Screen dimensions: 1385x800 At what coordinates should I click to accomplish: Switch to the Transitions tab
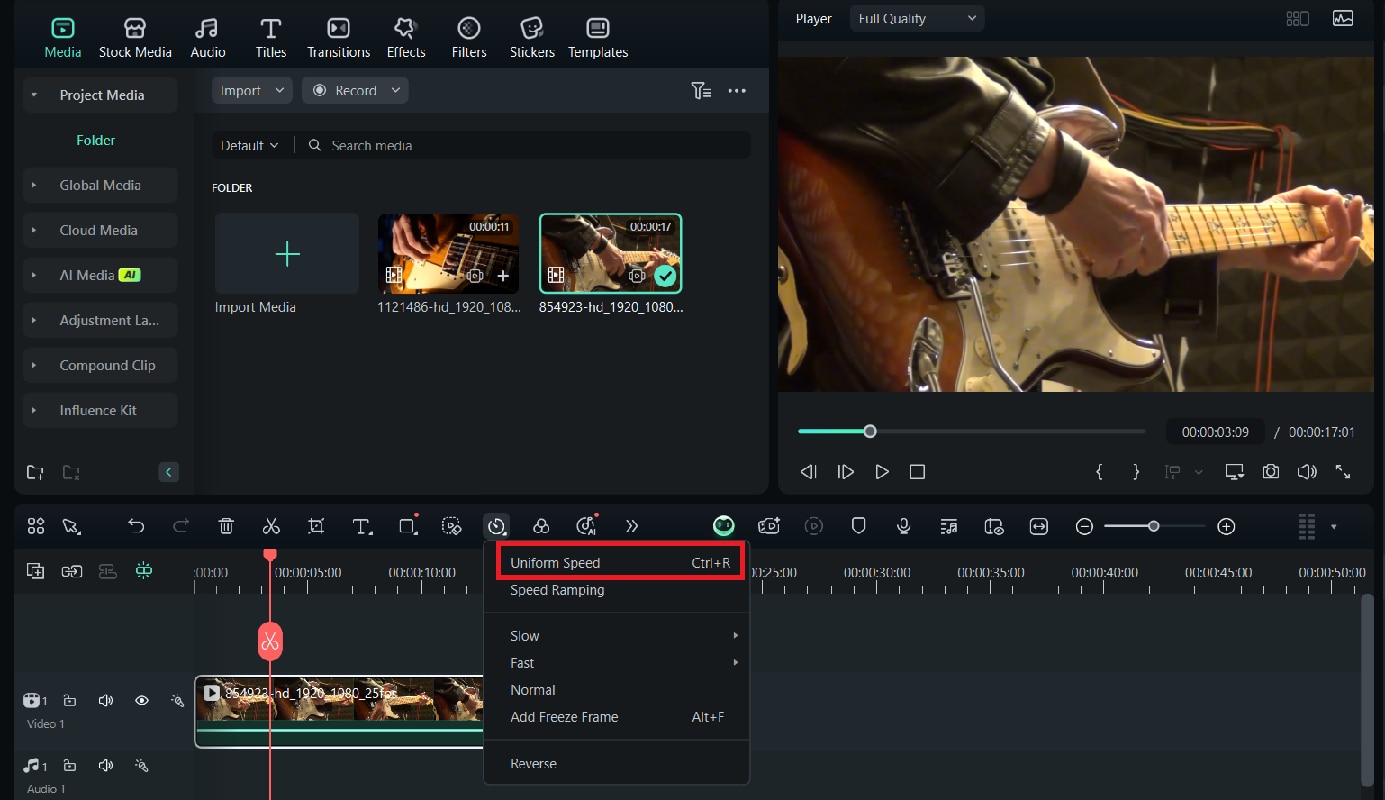pos(338,38)
